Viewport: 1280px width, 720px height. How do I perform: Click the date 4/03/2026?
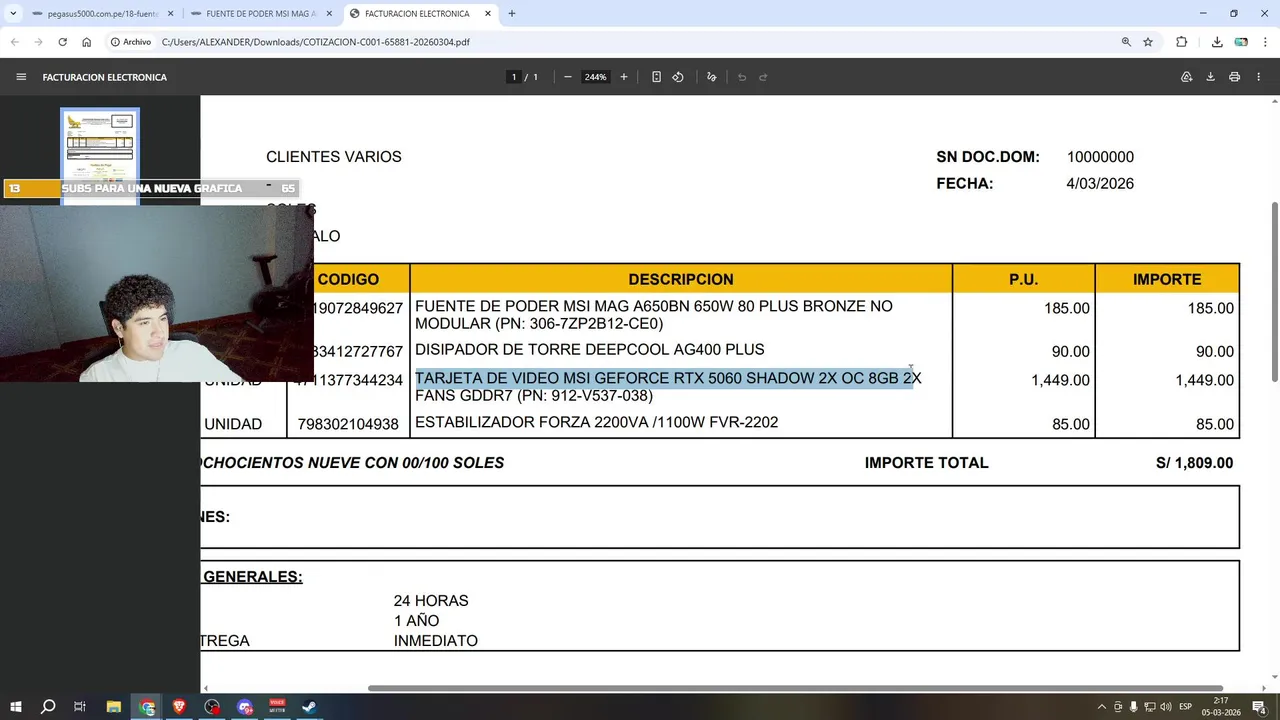click(x=1100, y=184)
